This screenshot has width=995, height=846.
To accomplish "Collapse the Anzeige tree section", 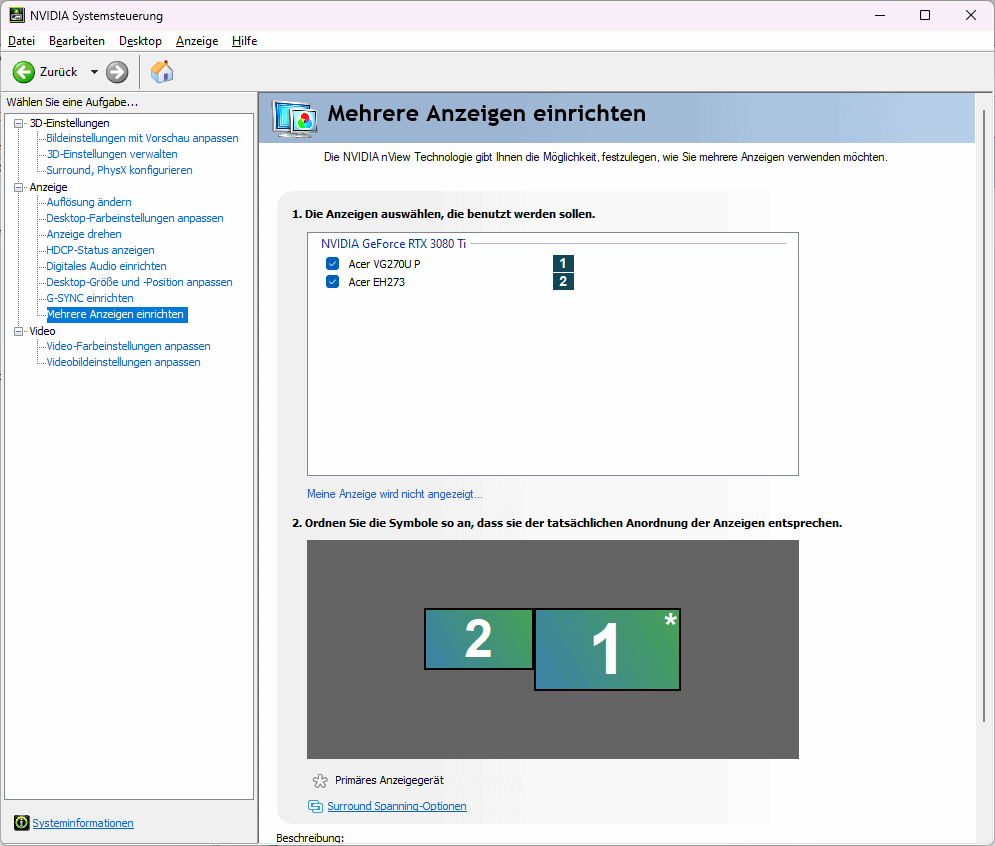I will 18,187.
